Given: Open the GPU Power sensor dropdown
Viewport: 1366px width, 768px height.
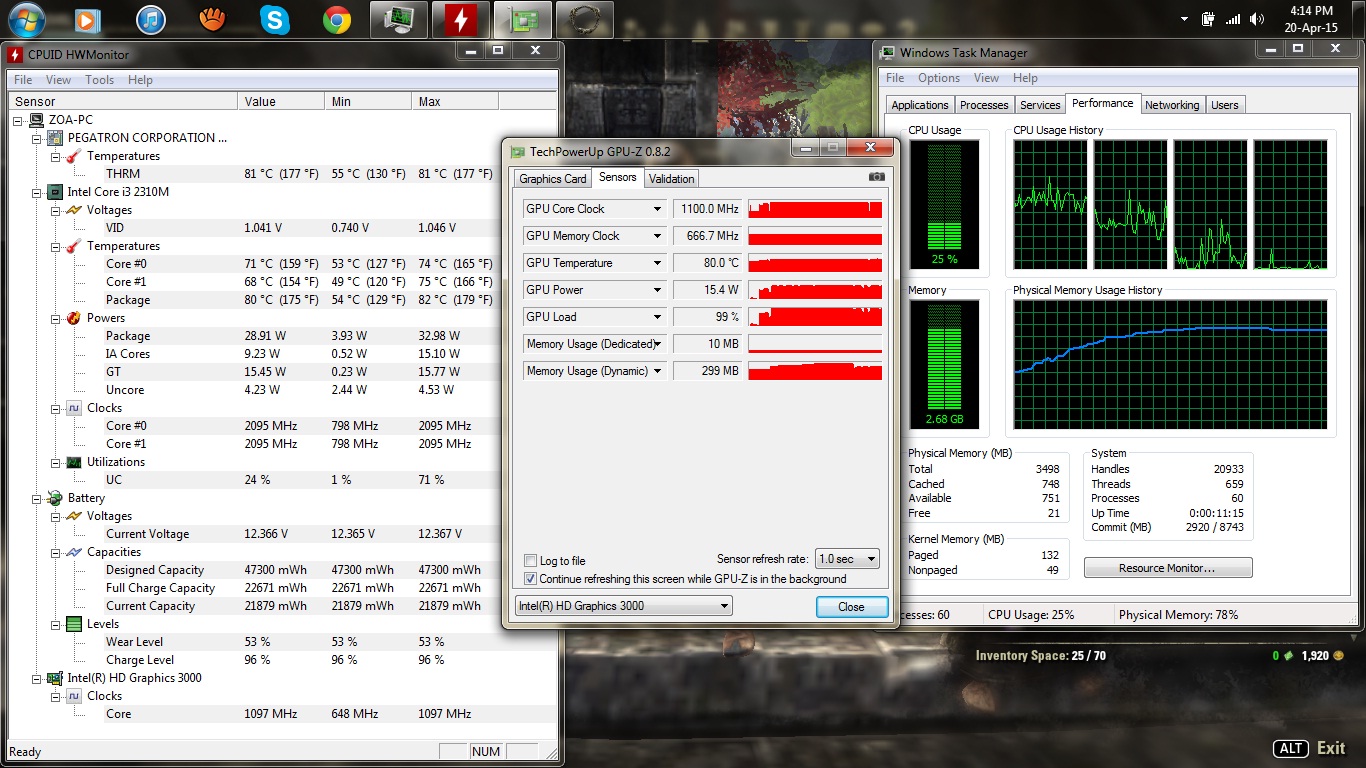Looking at the screenshot, I should pos(657,290).
